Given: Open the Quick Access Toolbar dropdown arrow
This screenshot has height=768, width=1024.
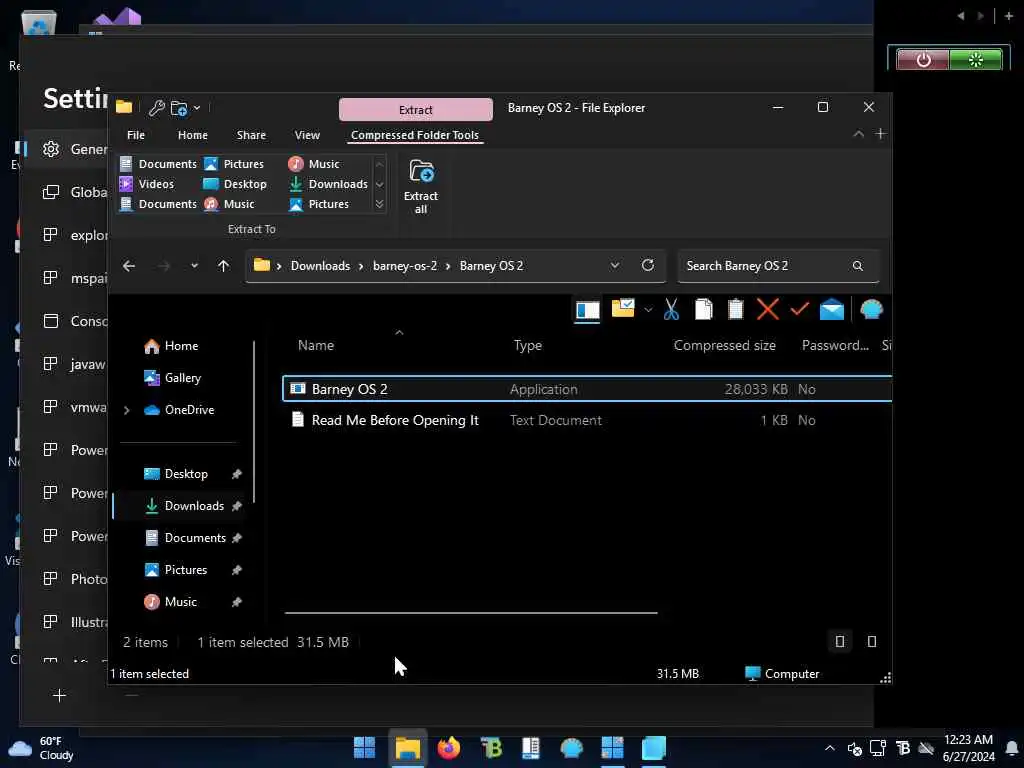Looking at the screenshot, I should click(x=197, y=108).
